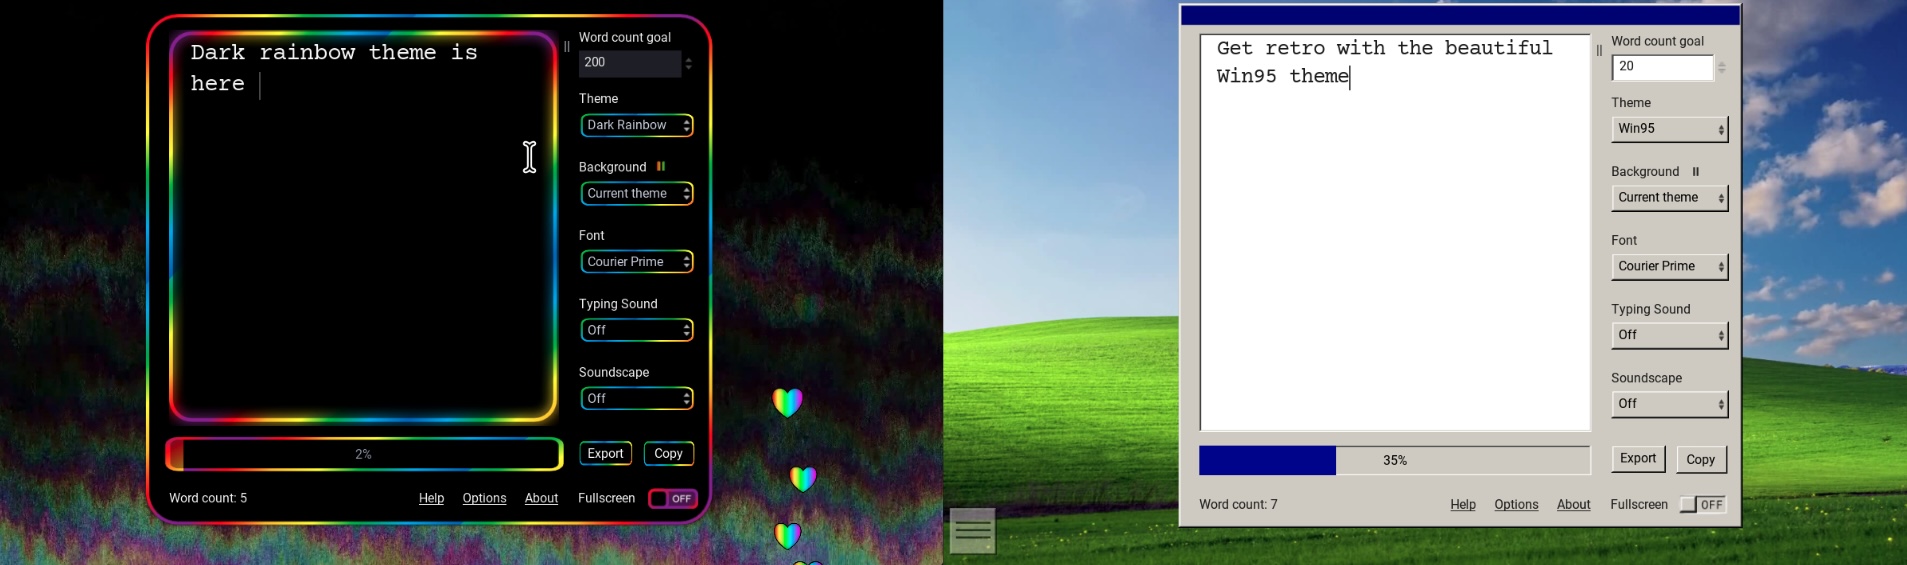Click Export button in Win95 window
The height and width of the screenshot is (565, 1907).
coord(1638,459)
